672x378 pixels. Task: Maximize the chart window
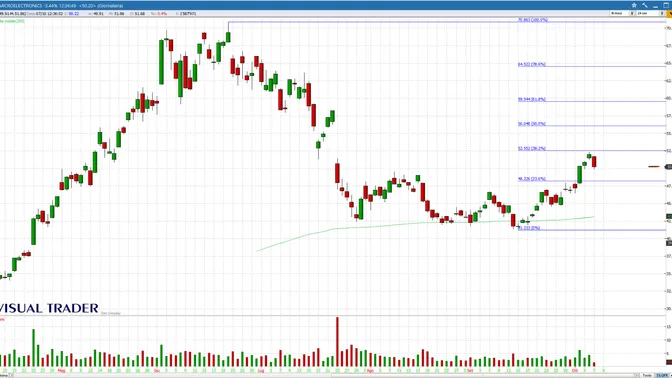pos(666,5)
